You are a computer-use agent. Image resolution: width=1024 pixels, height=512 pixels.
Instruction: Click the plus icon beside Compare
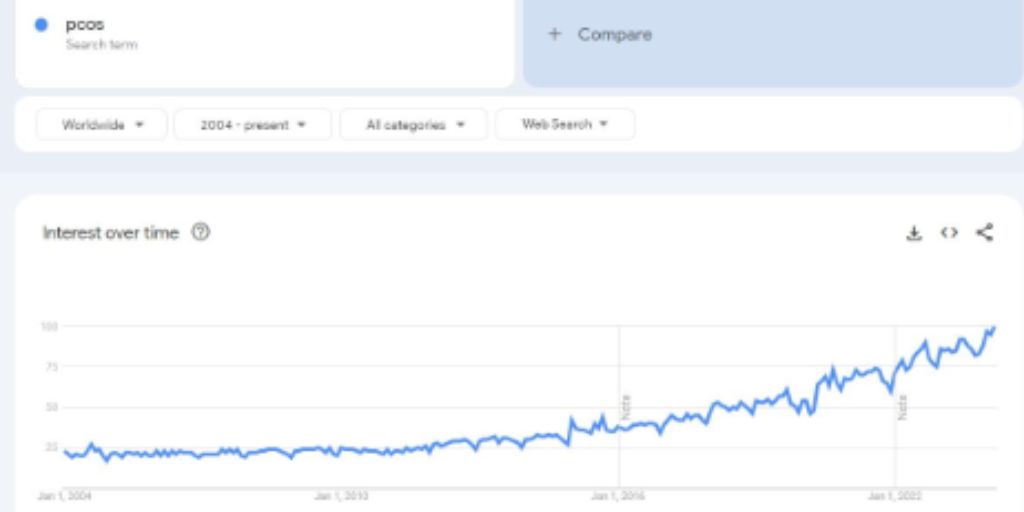(555, 34)
